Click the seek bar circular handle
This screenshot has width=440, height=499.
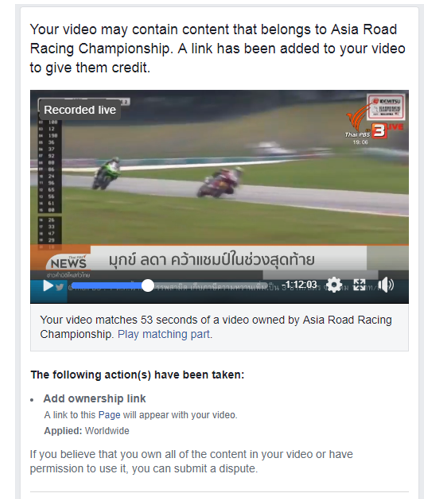(147, 286)
